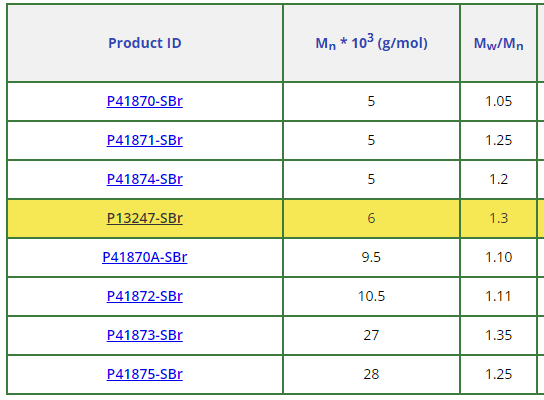Click the Mn * 10³ (g/mol) header
The width and height of the screenshot is (544, 400).
(x=372, y=43)
